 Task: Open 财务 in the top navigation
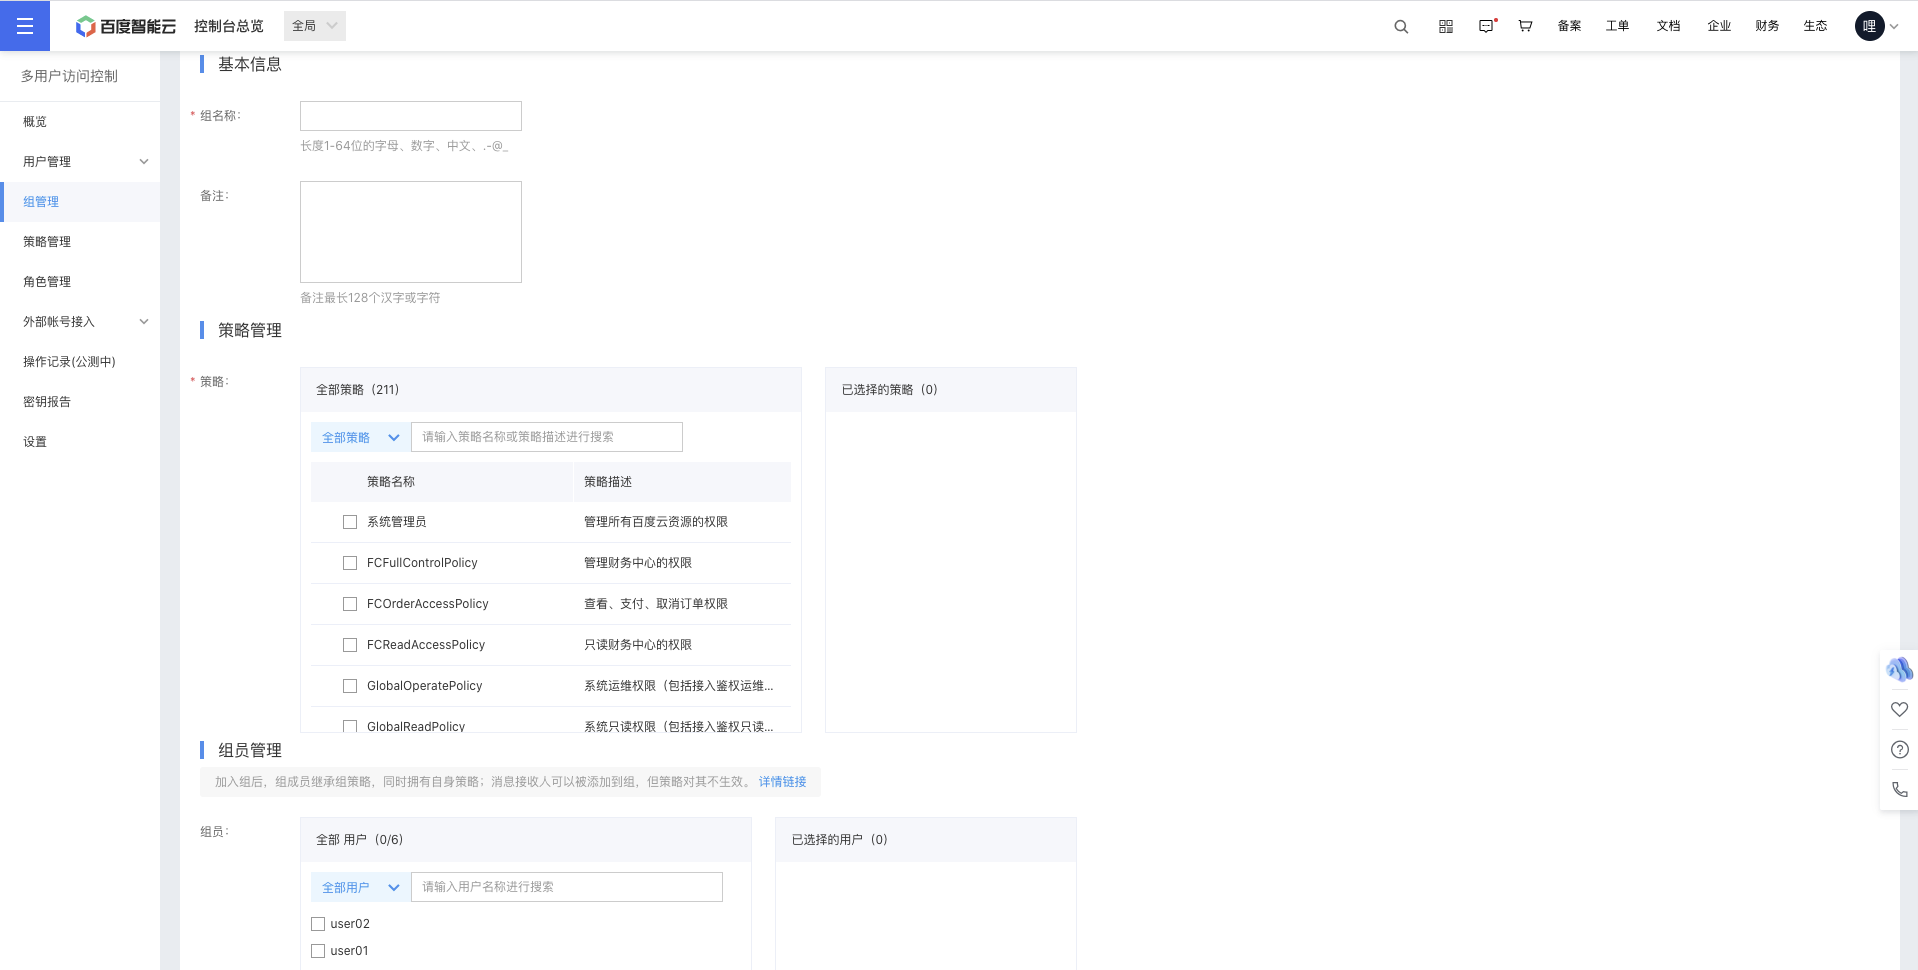1767,27
